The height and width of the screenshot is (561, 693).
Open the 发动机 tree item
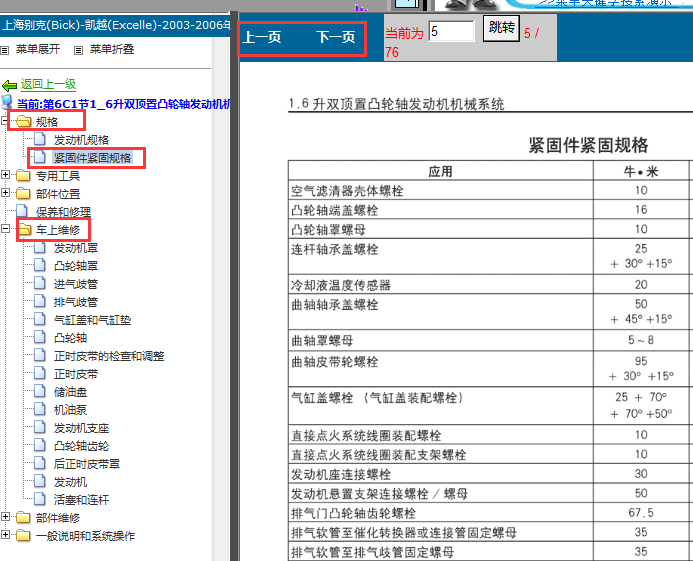point(70,482)
